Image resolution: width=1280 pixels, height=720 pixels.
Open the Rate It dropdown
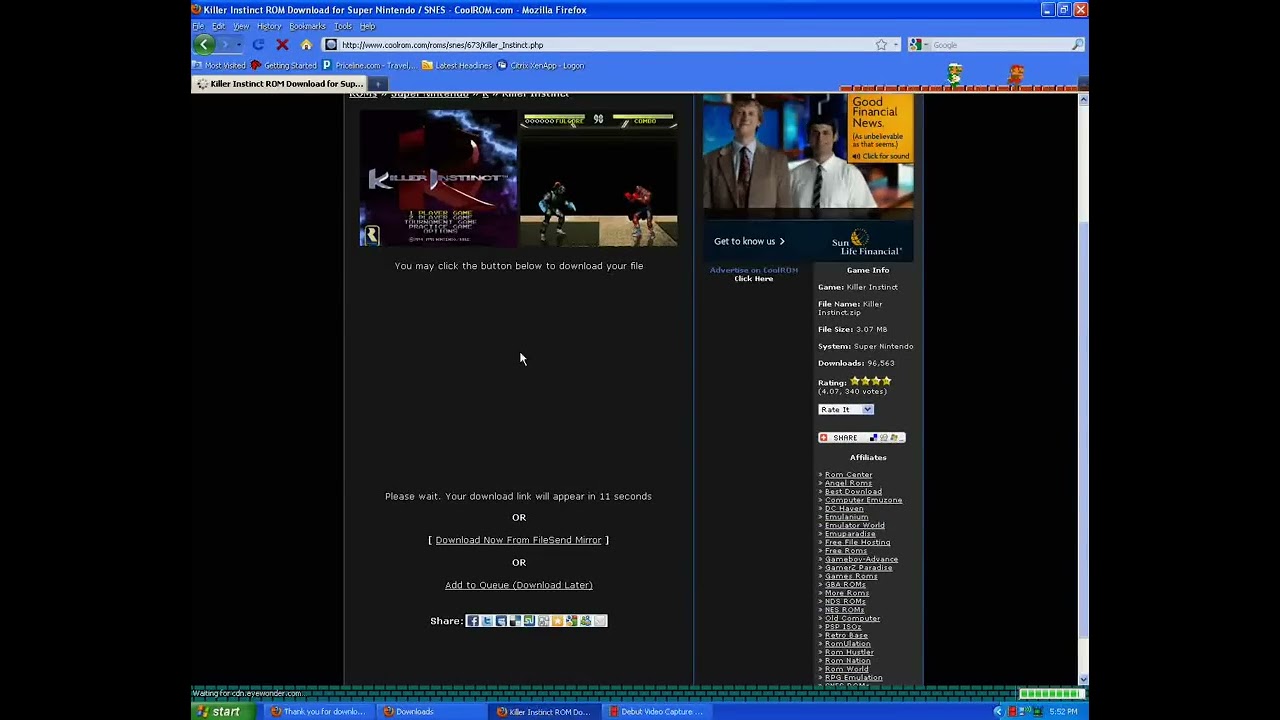point(846,409)
